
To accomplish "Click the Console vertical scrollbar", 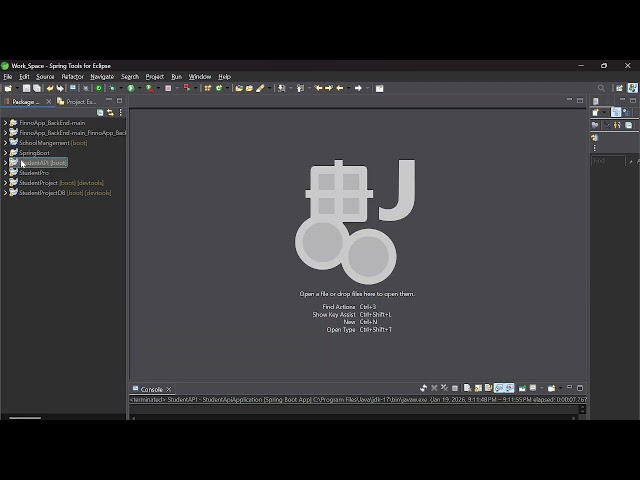I will [x=582, y=409].
